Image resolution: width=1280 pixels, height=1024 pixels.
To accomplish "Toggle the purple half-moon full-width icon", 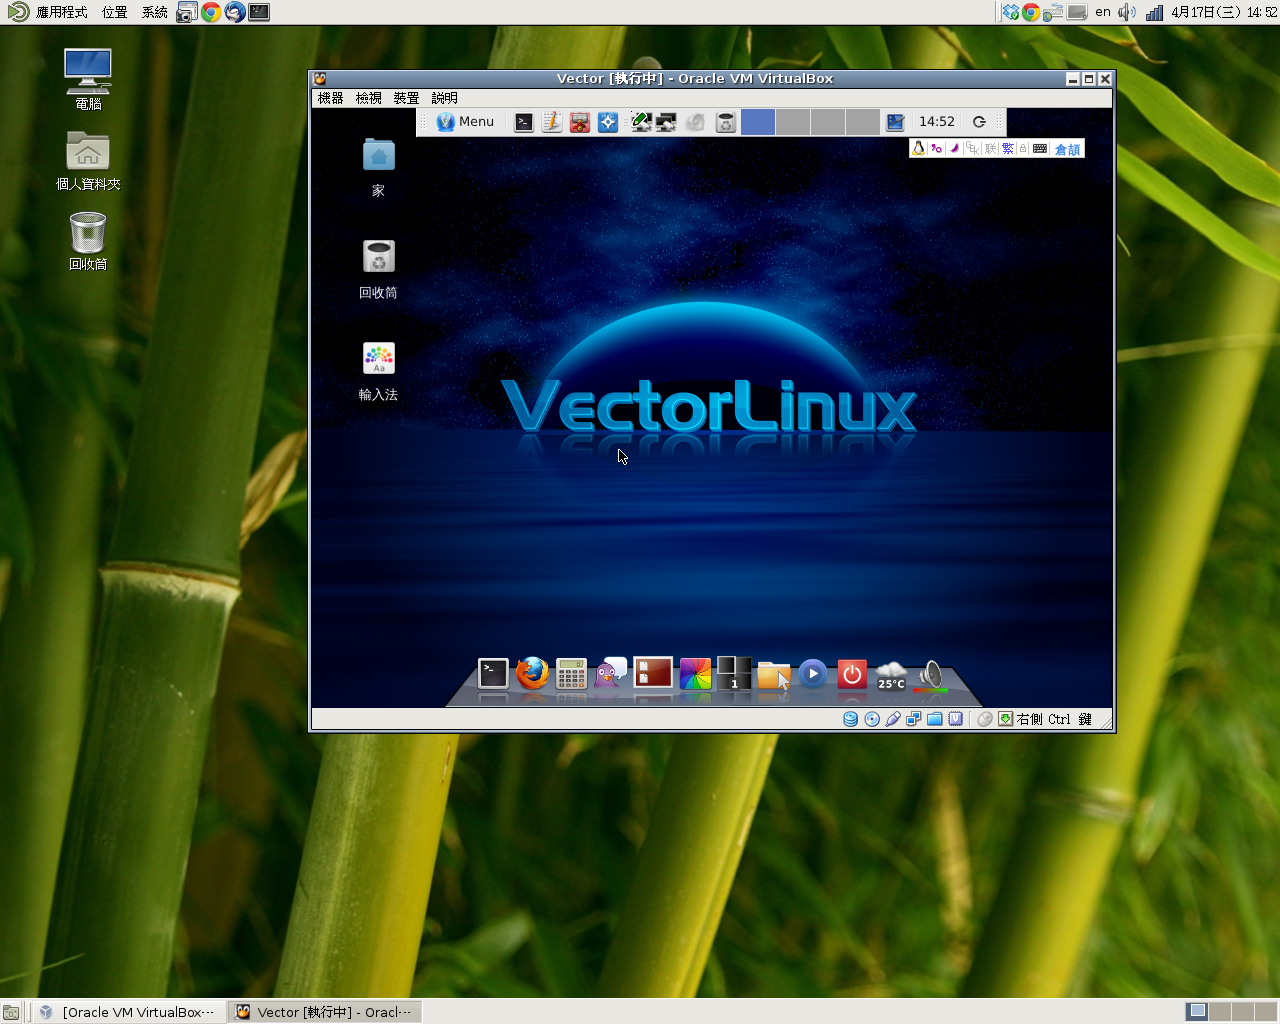I will click(954, 148).
